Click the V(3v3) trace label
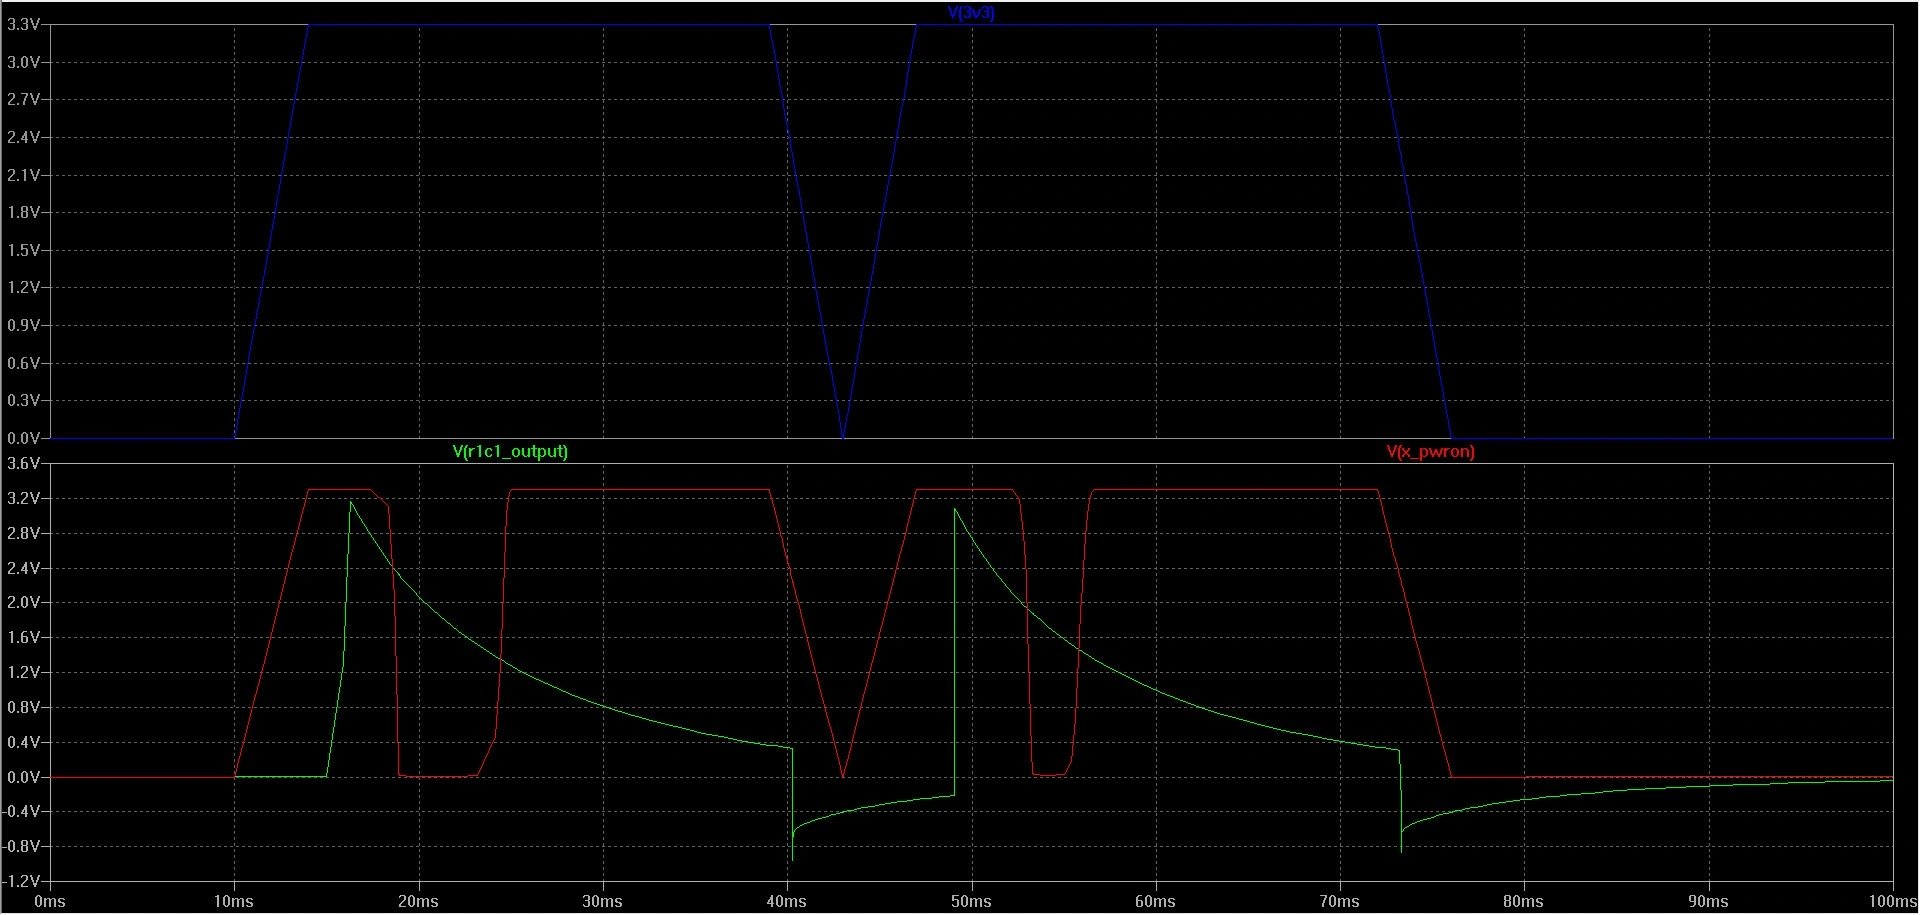This screenshot has width=1920, height=915. (x=971, y=13)
